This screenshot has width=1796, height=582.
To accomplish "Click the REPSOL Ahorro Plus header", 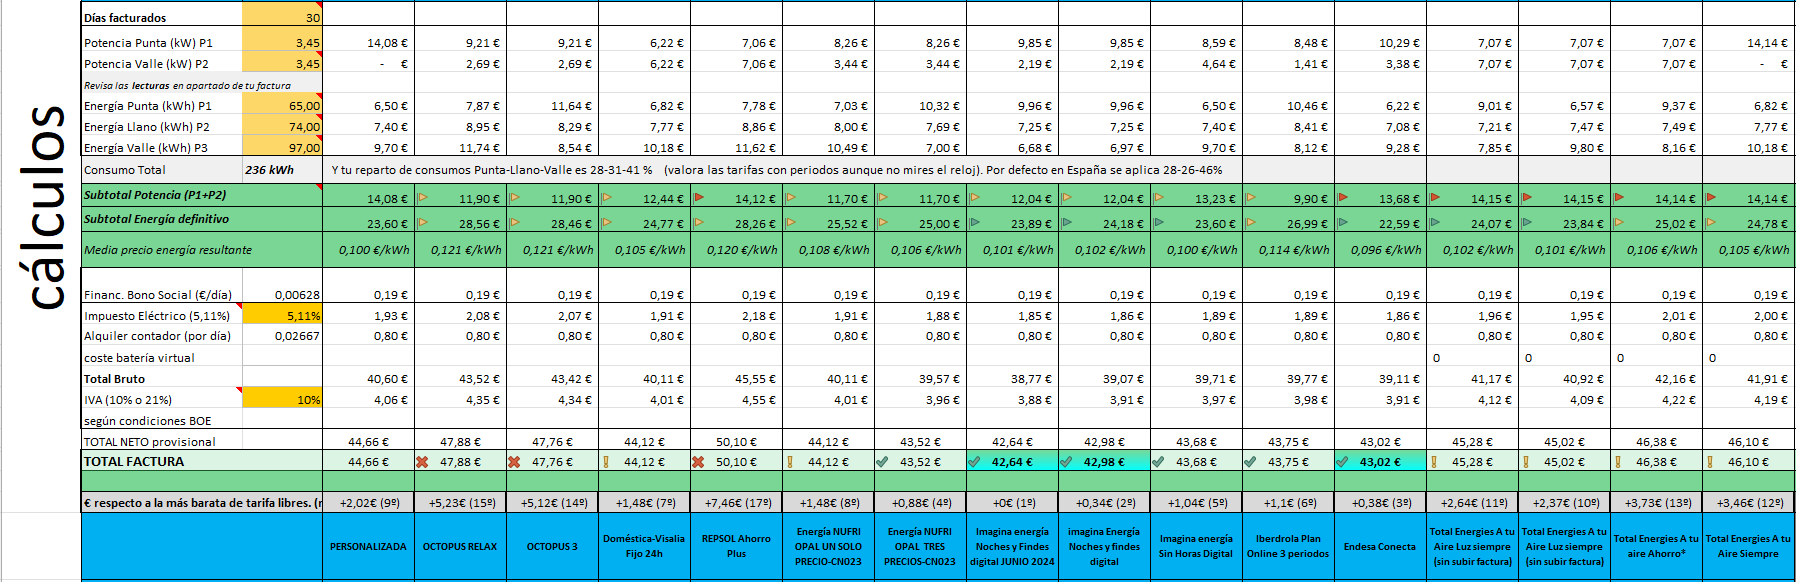I will pos(736,546).
